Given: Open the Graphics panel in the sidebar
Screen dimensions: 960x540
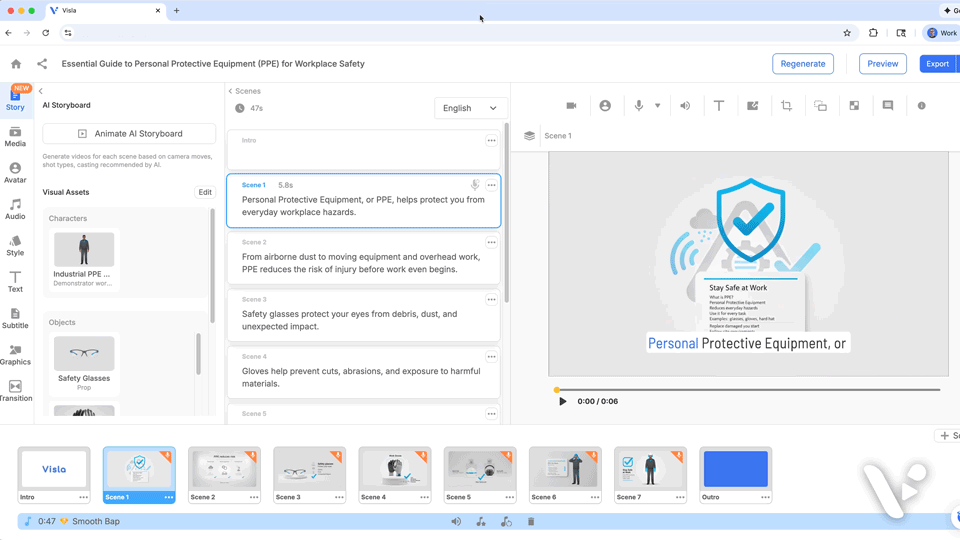Looking at the screenshot, I should point(15,355).
